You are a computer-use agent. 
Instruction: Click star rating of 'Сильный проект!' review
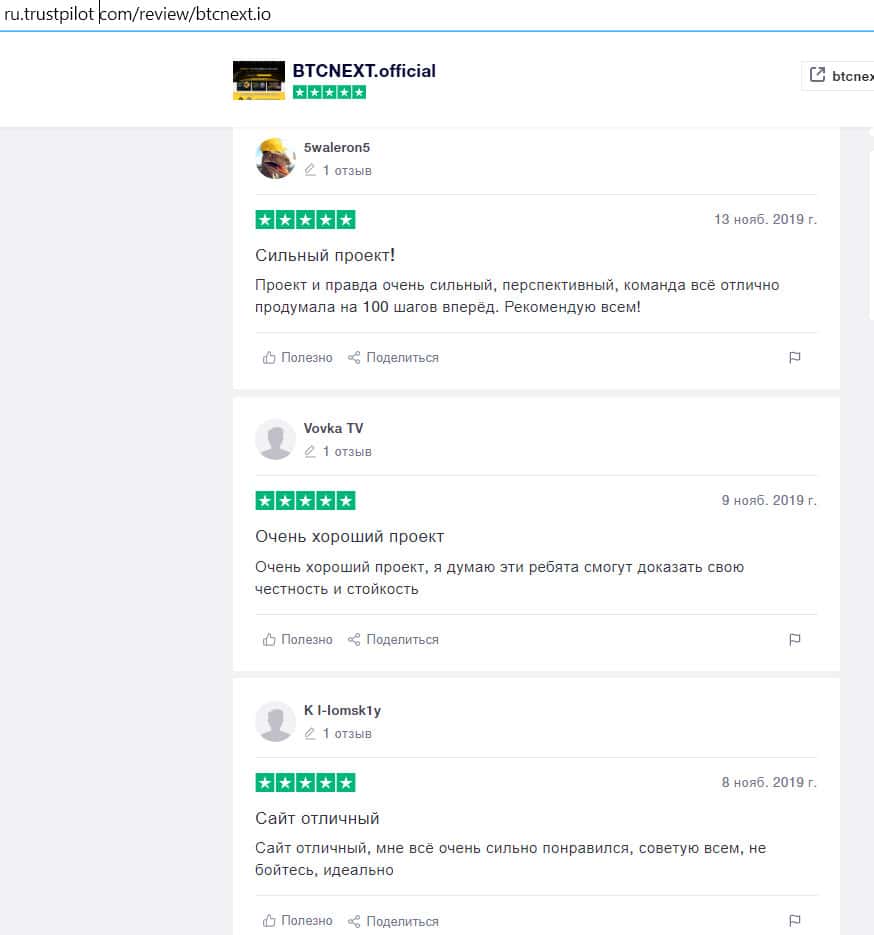(305, 219)
